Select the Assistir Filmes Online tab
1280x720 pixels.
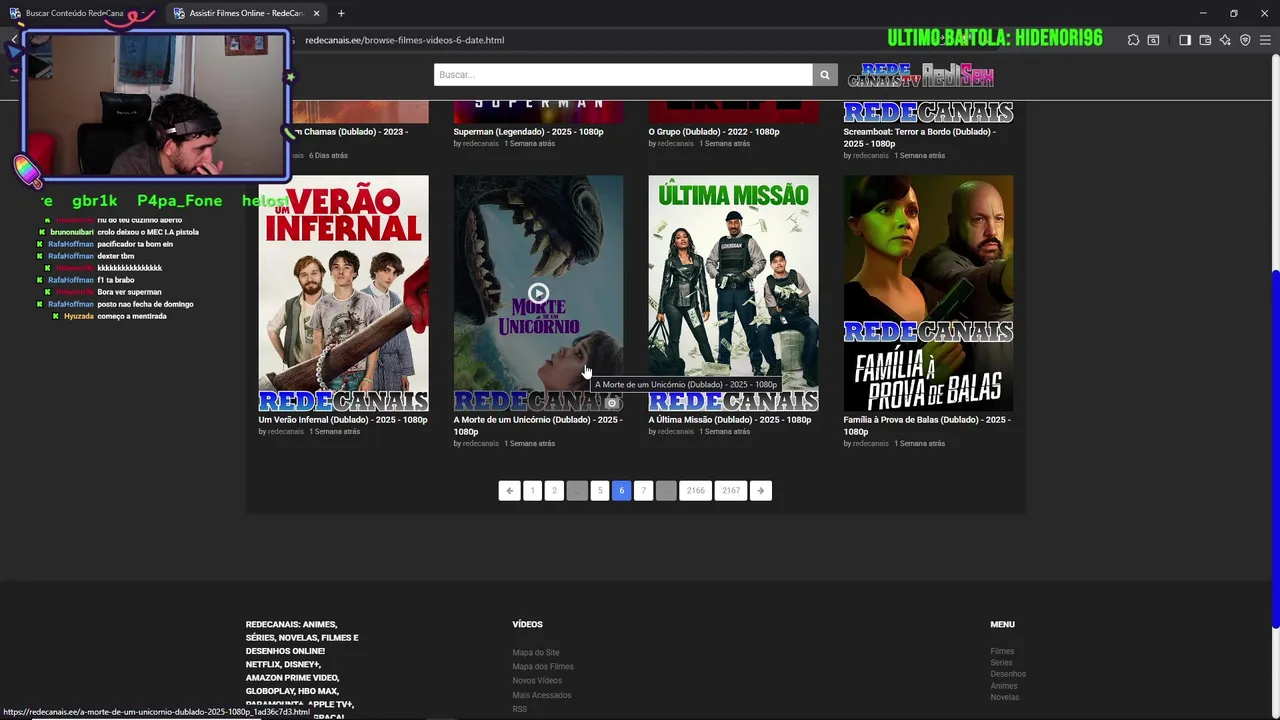click(x=246, y=13)
